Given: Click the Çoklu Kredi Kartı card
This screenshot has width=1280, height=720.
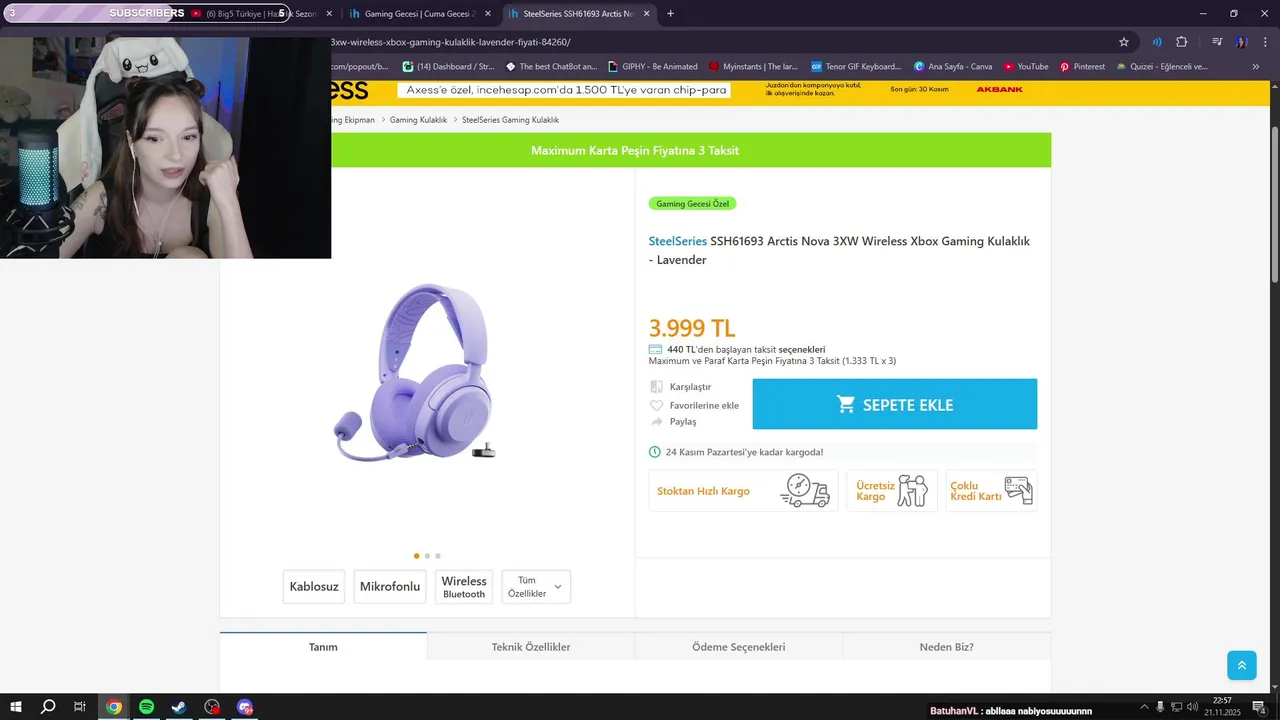Looking at the screenshot, I should click(x=991, y=491).
